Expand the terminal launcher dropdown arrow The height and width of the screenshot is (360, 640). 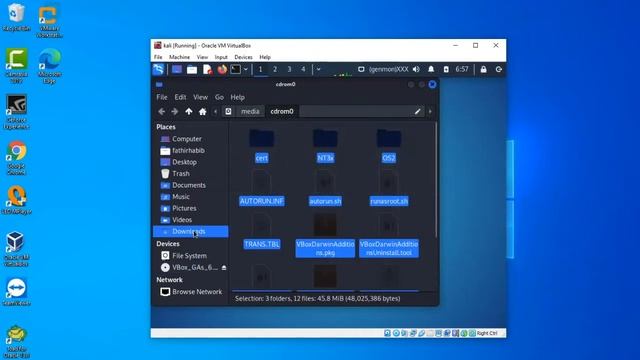tap(246, 69)
